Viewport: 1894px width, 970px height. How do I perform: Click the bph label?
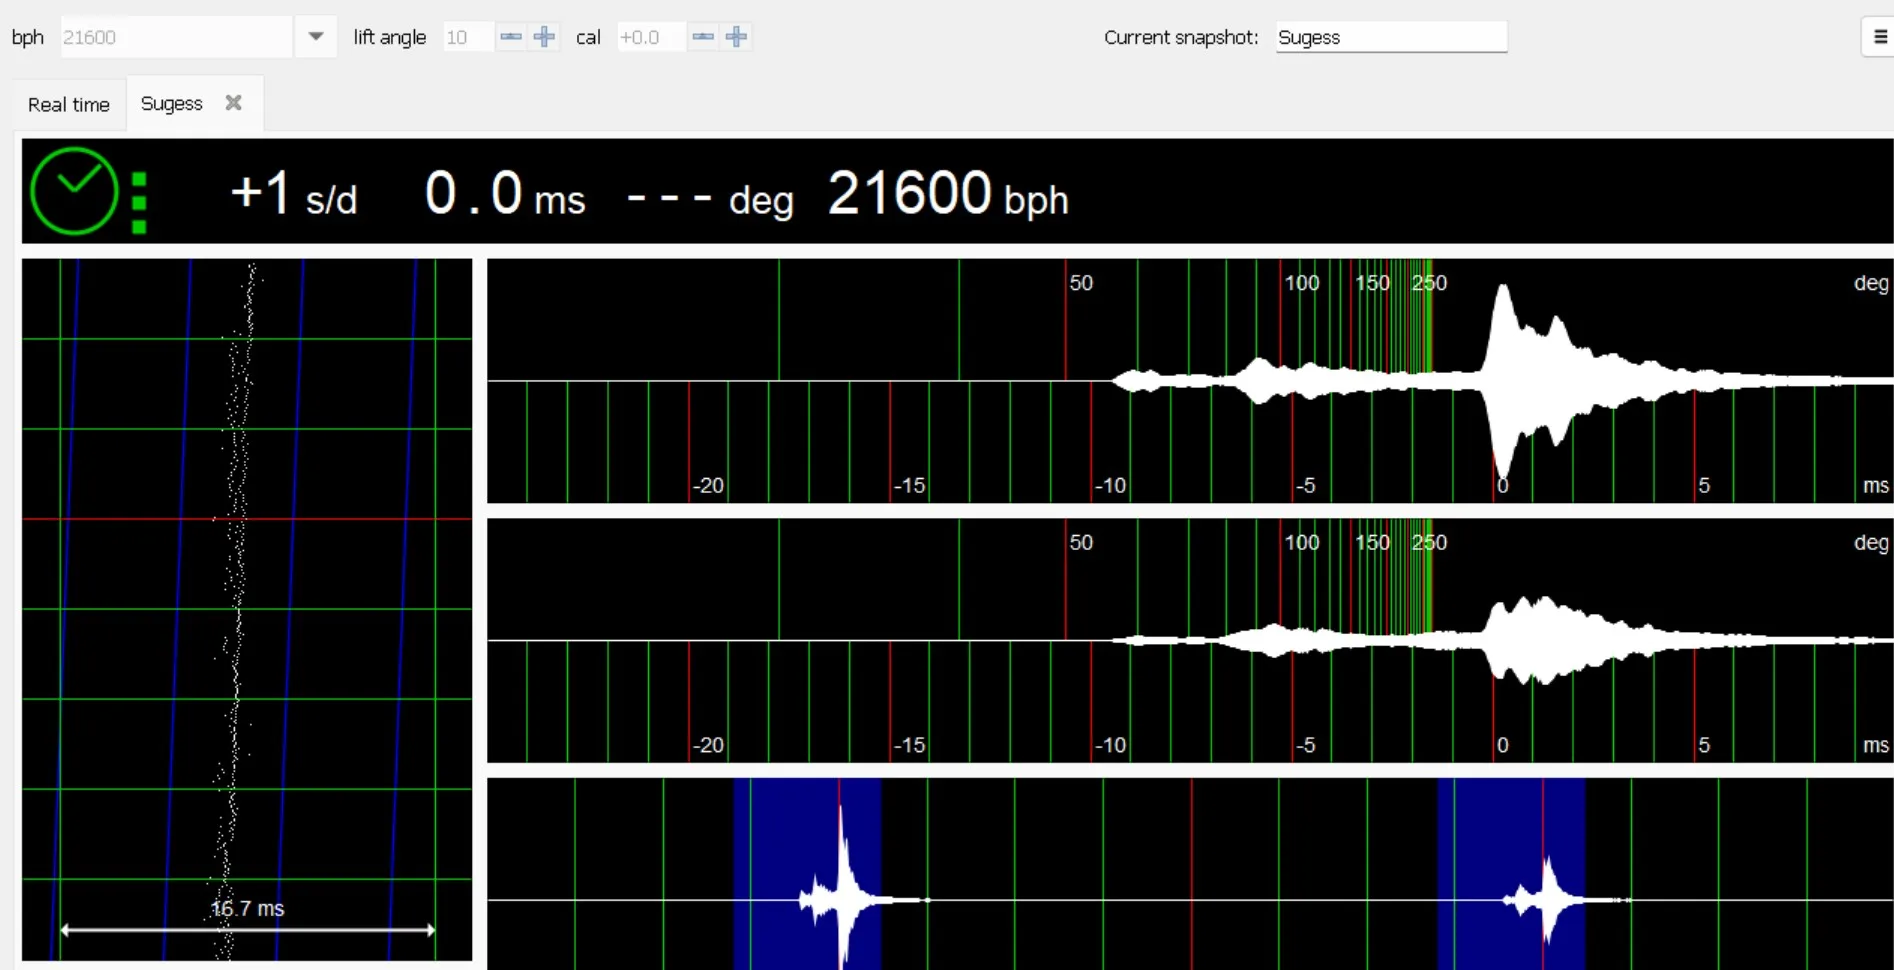coord(28,37)
